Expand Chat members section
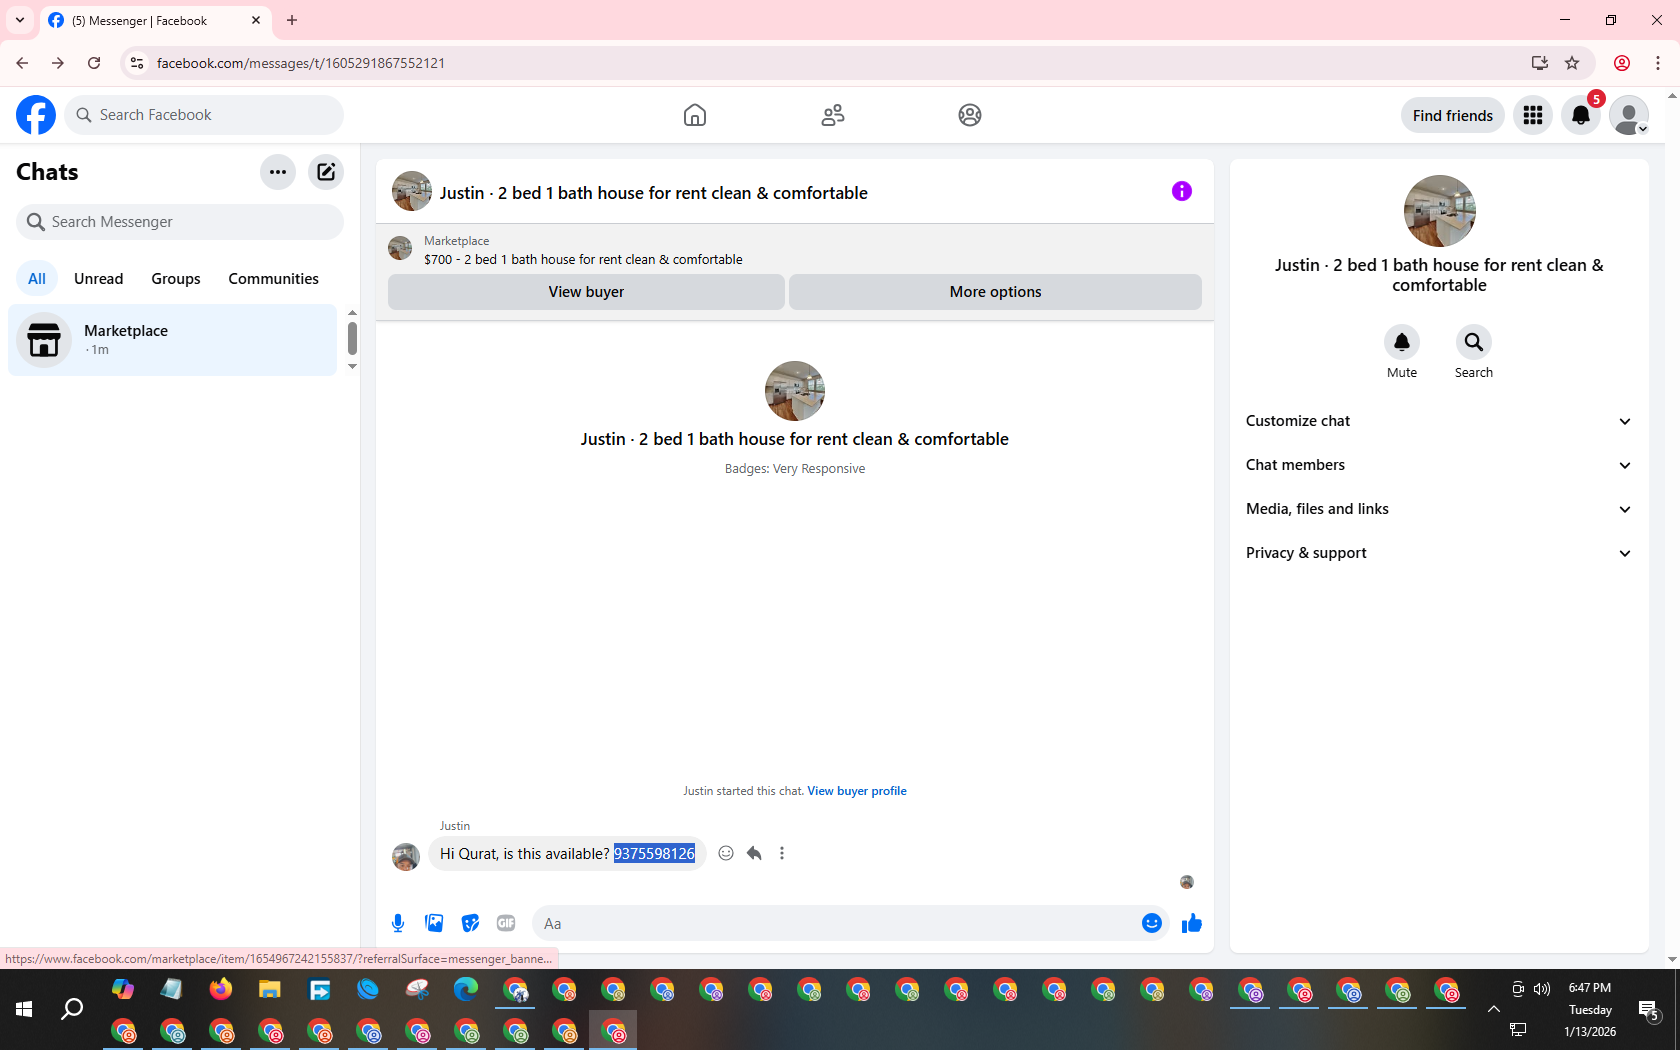This screenshot has width=1680, height=1050. (x=1439, y=465)
